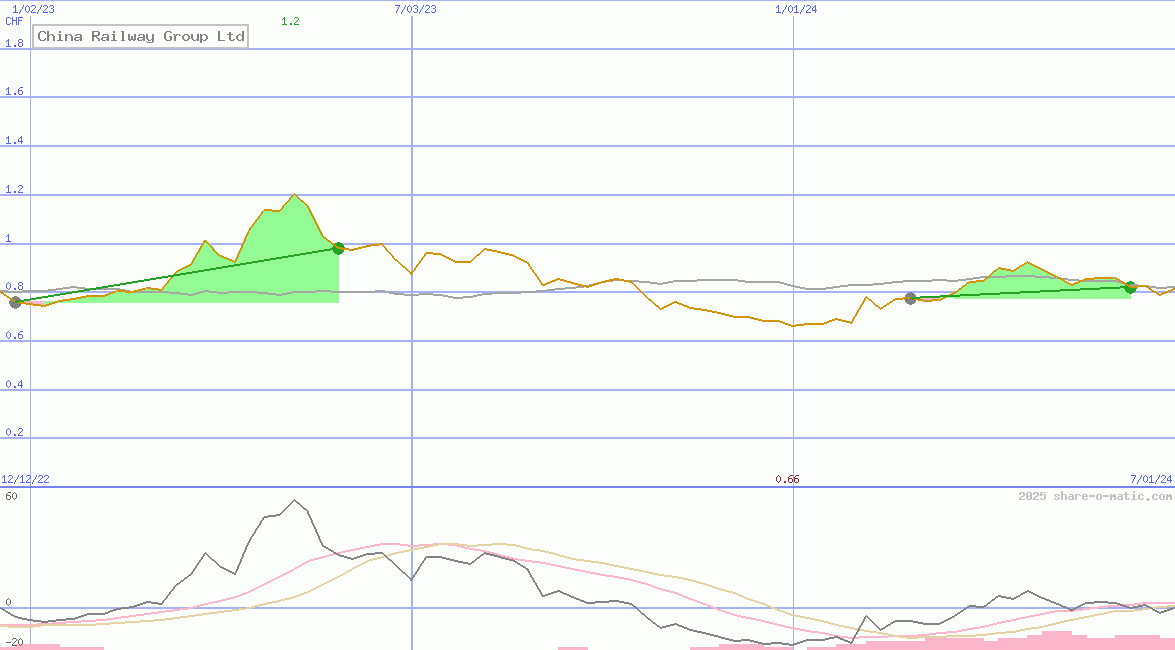
Task: Click the 0.6 price axis label
Action: pos(15,335)
